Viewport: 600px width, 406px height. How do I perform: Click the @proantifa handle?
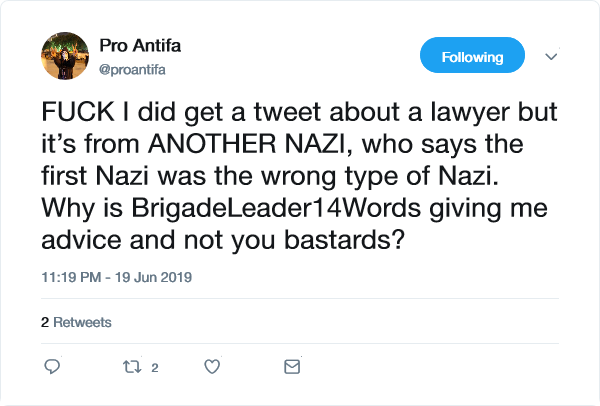[136, 66]
